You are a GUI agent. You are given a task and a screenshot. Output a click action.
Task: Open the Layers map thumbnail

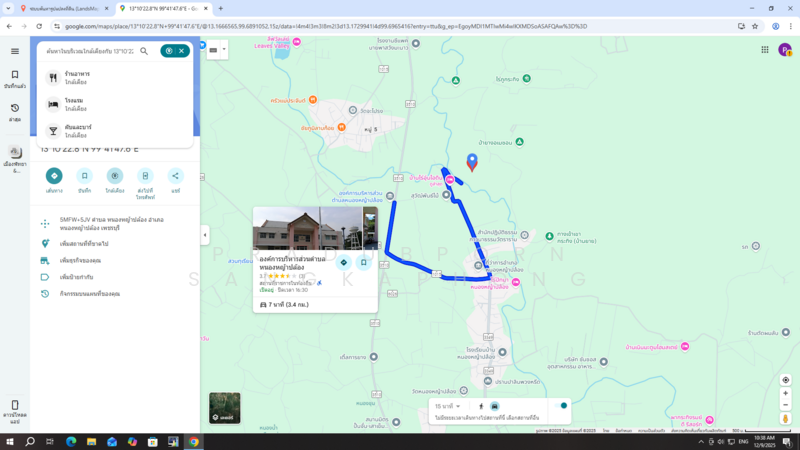(225, 408)
